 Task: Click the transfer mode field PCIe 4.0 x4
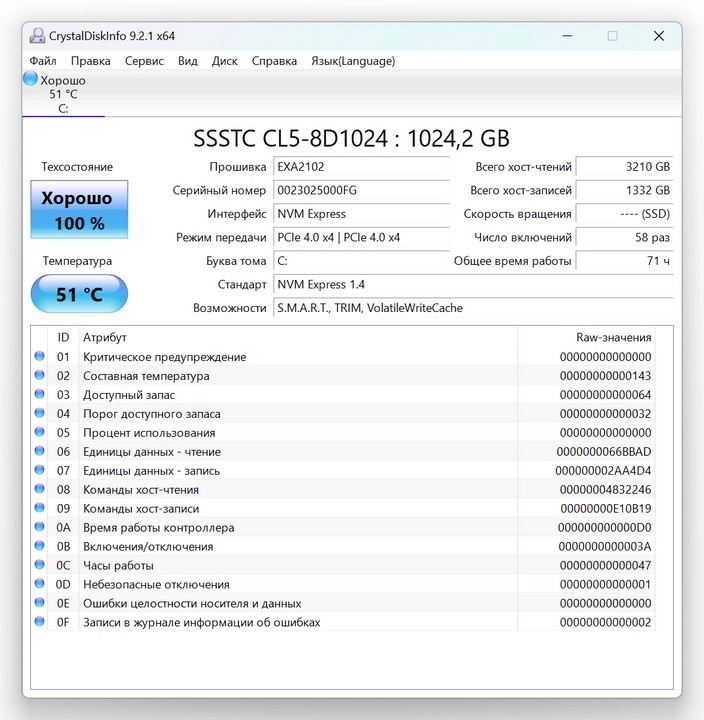click(361, 237)
